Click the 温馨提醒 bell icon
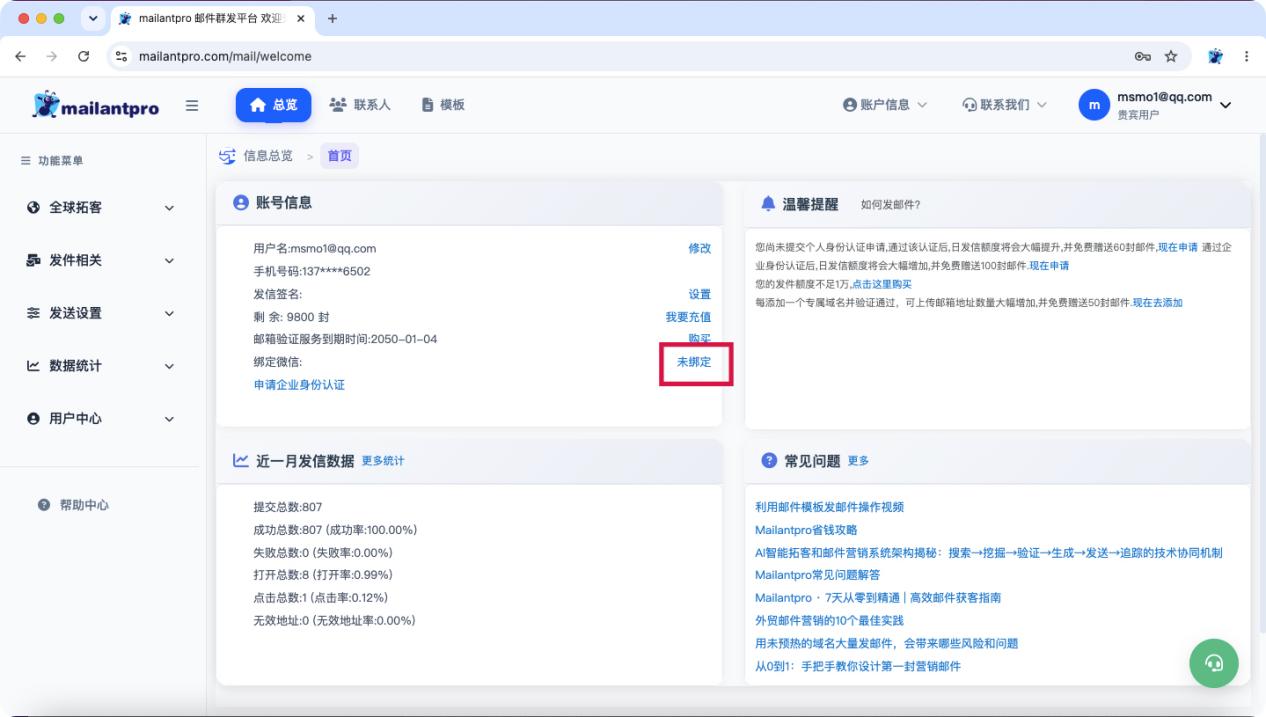Viewport: 1266px width, 717px height. [768, 204]
